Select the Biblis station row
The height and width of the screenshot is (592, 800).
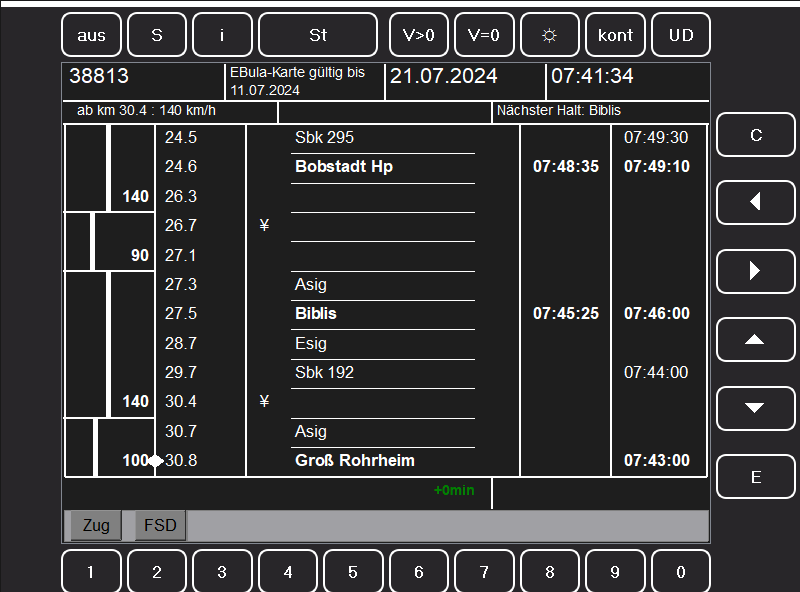point(383,314)
